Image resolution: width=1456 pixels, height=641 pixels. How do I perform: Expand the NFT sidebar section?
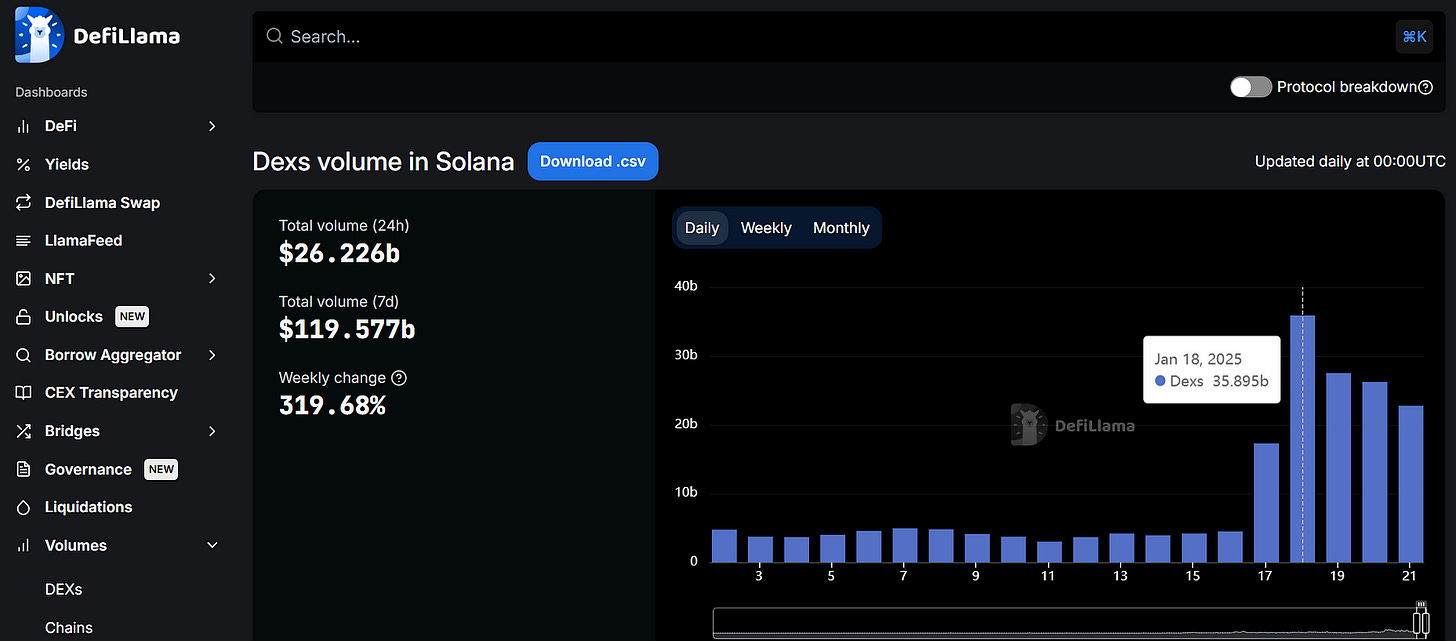[x=211, y=278]
